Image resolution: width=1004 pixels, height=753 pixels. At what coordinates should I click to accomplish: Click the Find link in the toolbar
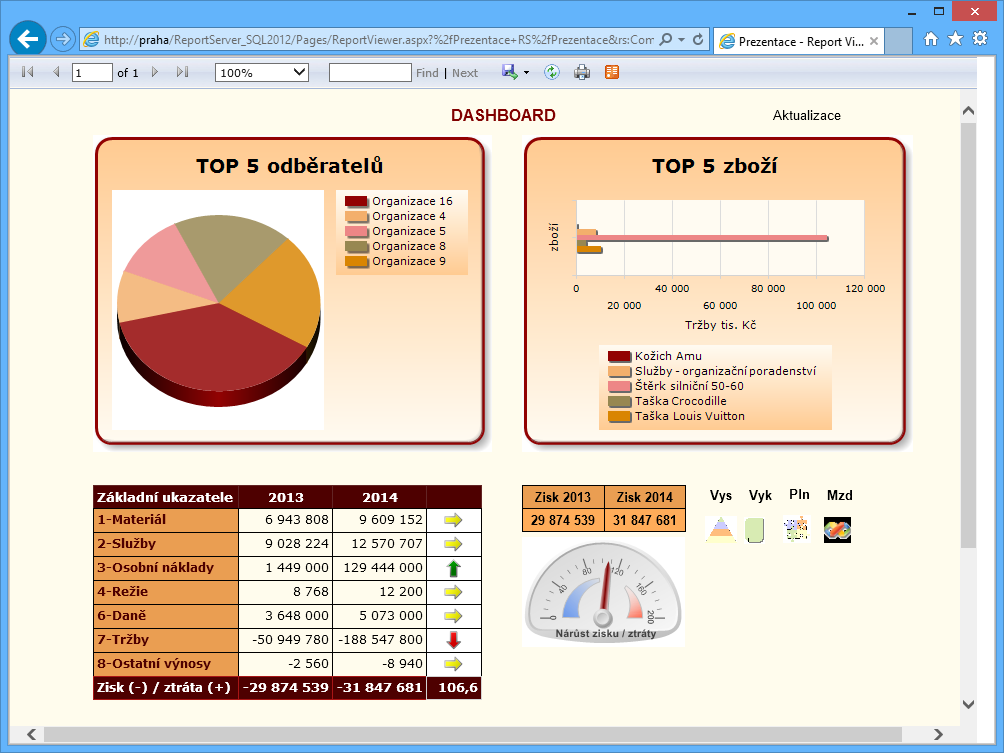point(427,73)
